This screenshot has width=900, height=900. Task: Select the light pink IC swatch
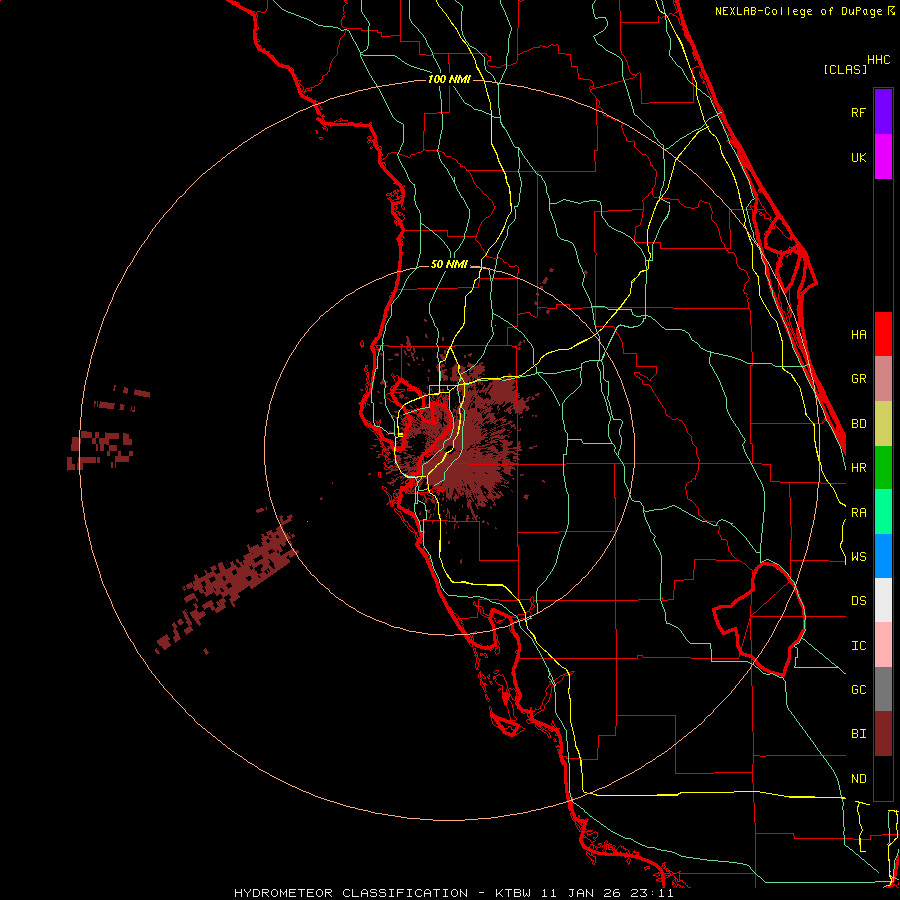883,645
